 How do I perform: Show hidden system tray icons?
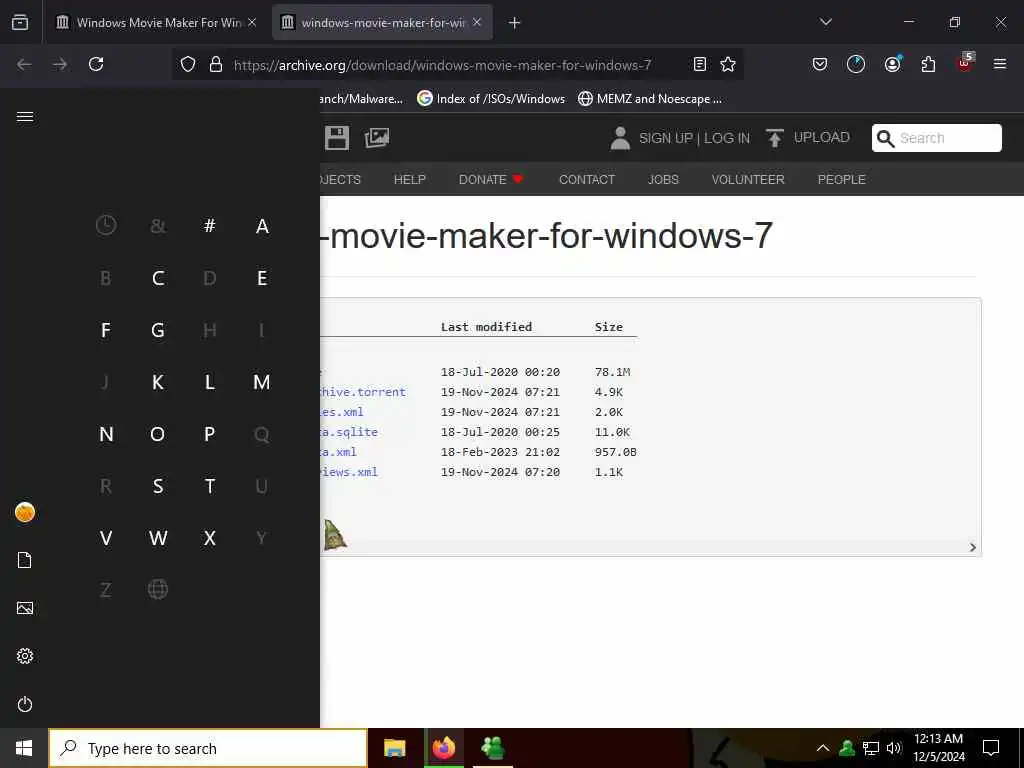823,748
